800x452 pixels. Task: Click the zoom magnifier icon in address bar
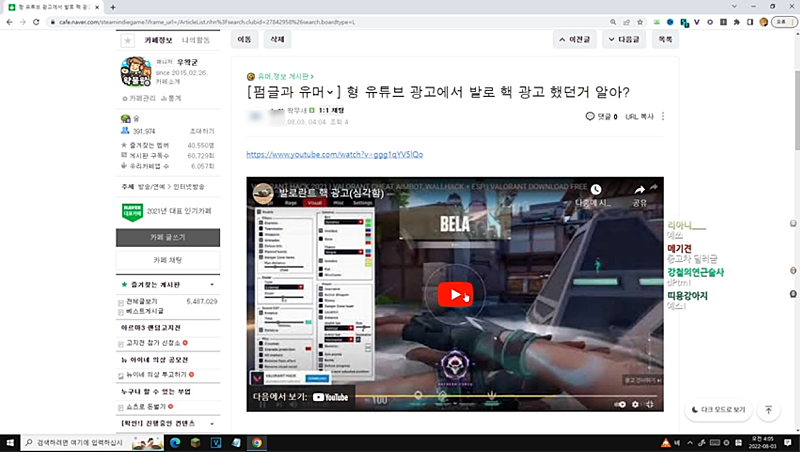point(613,22)
